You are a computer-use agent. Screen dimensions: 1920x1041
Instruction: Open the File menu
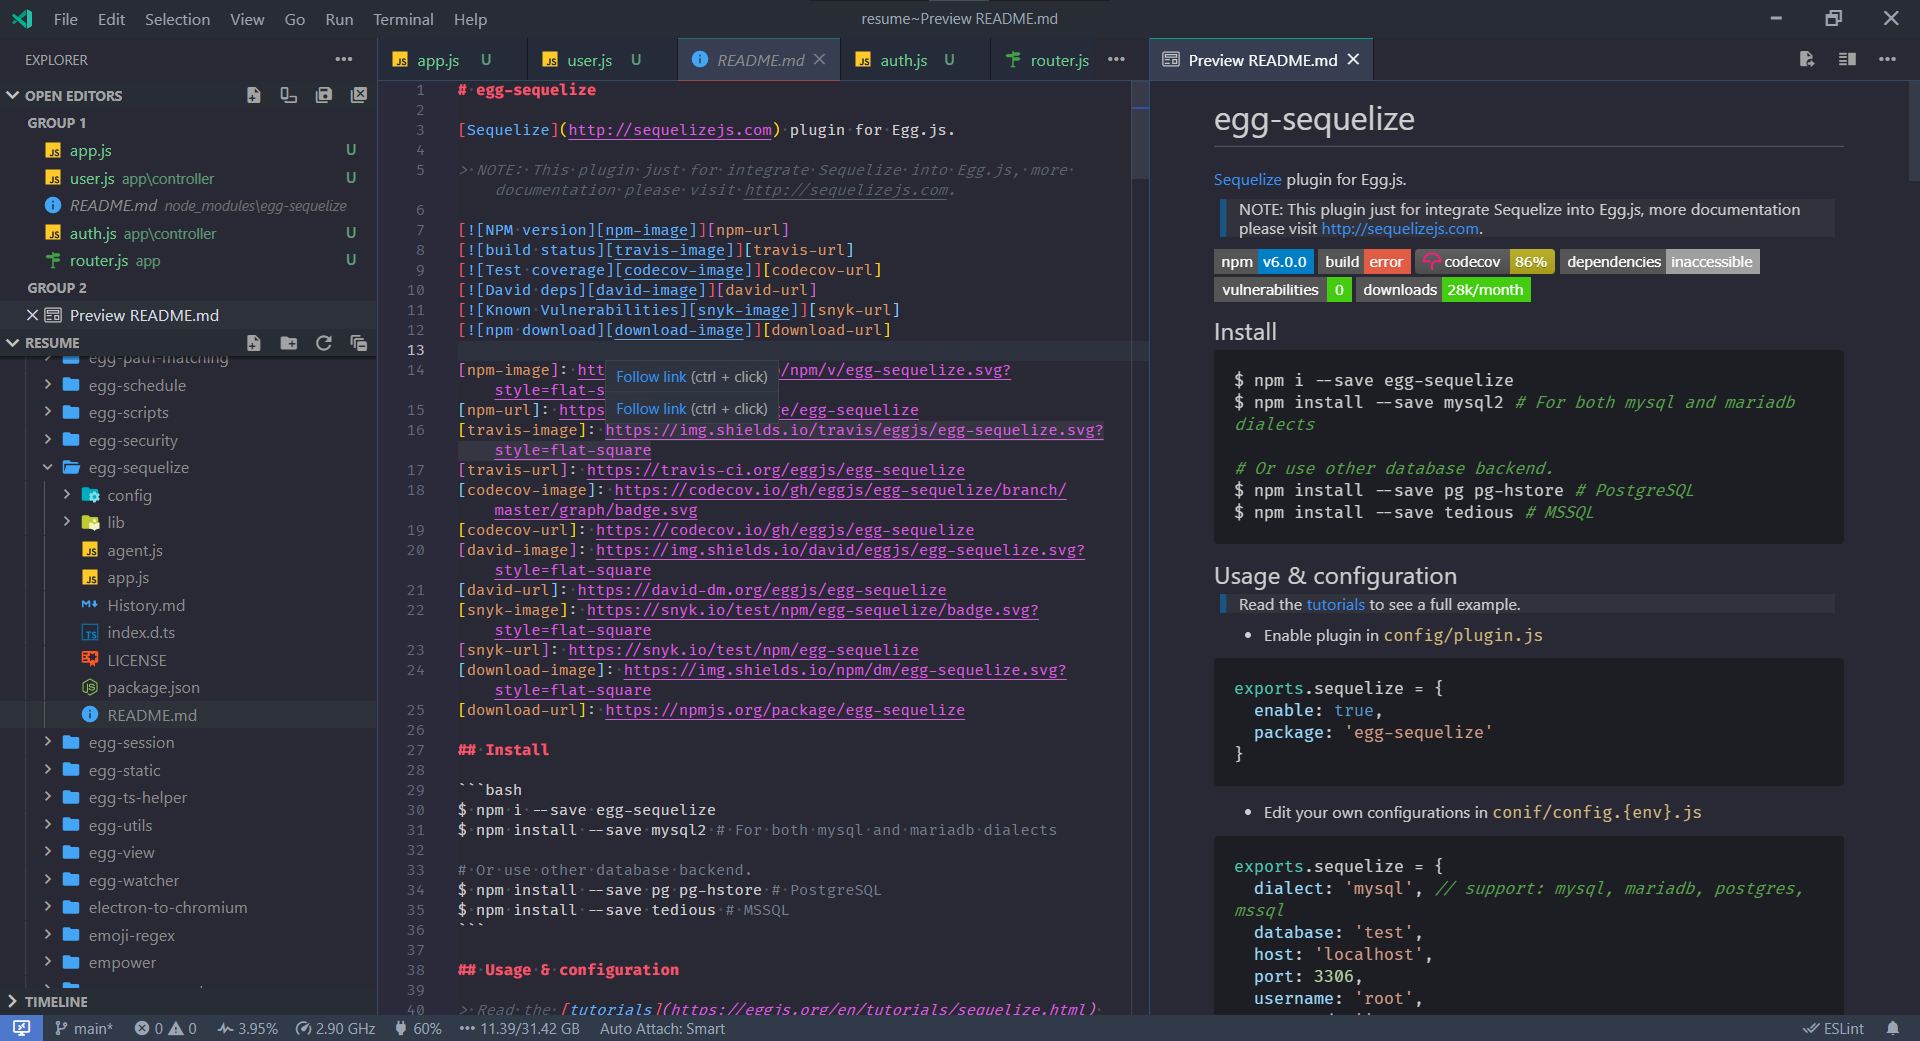[66, 19]
